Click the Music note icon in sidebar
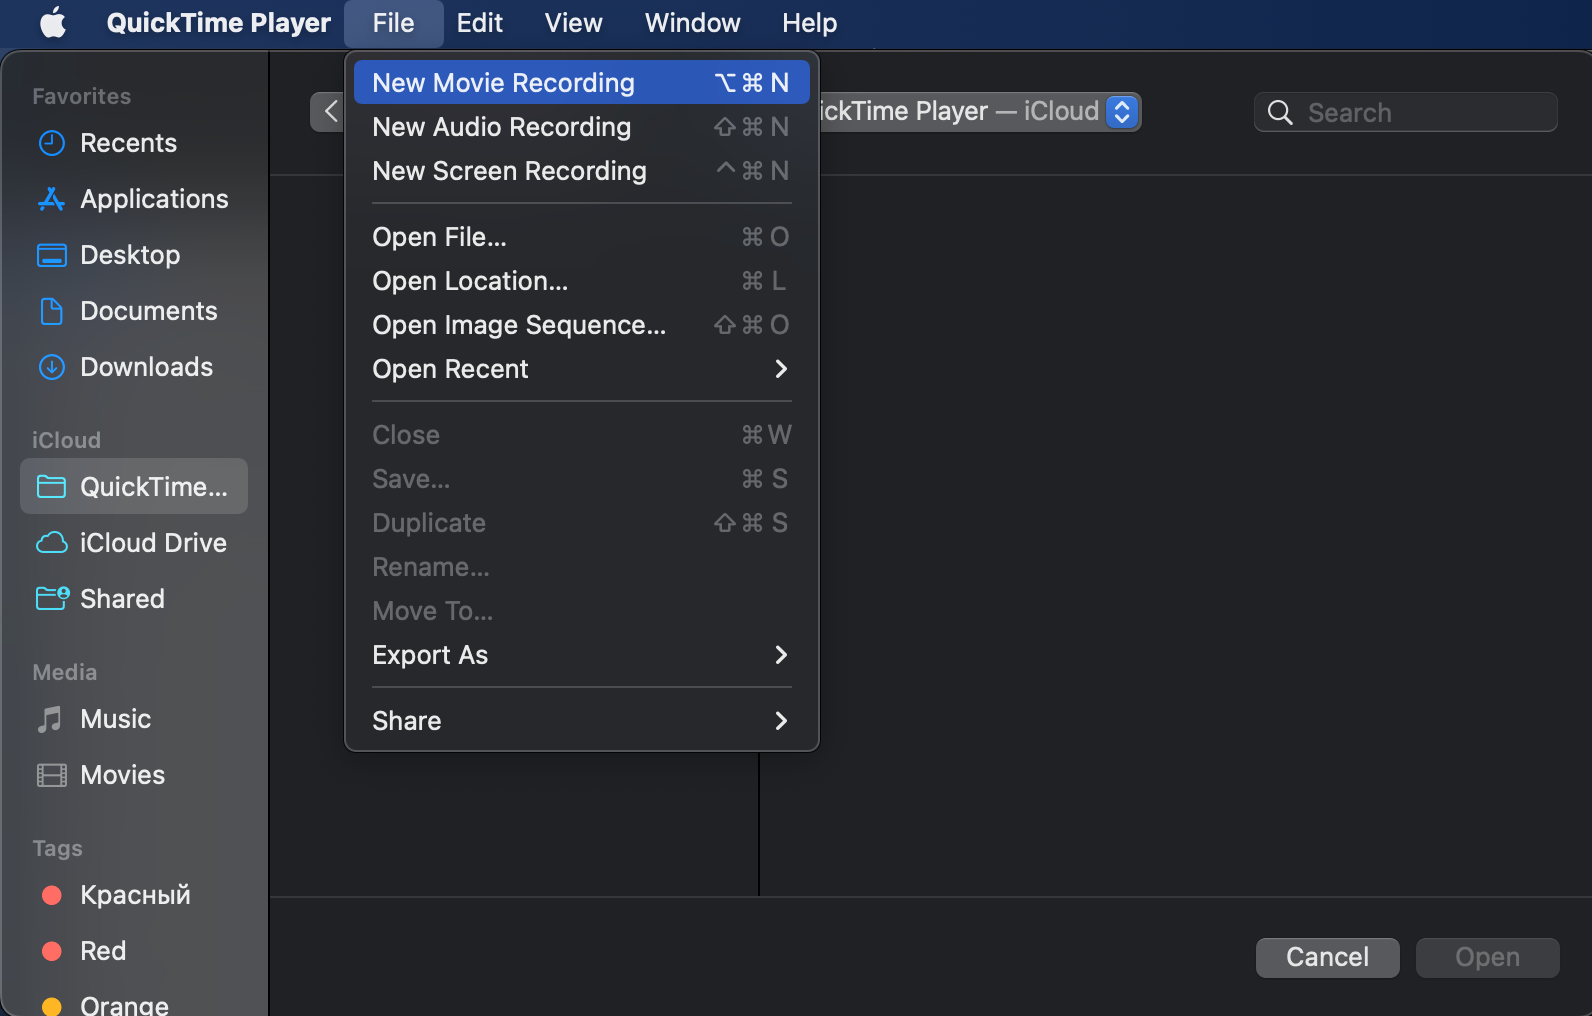The width and height of the screenshot is (1592, 1016). point(50,719)
